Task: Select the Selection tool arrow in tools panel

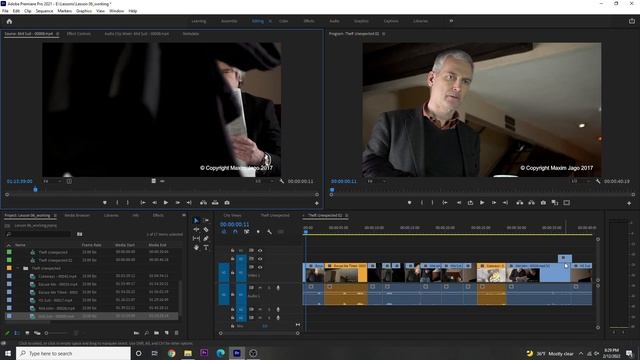Action: pos(196,220)
